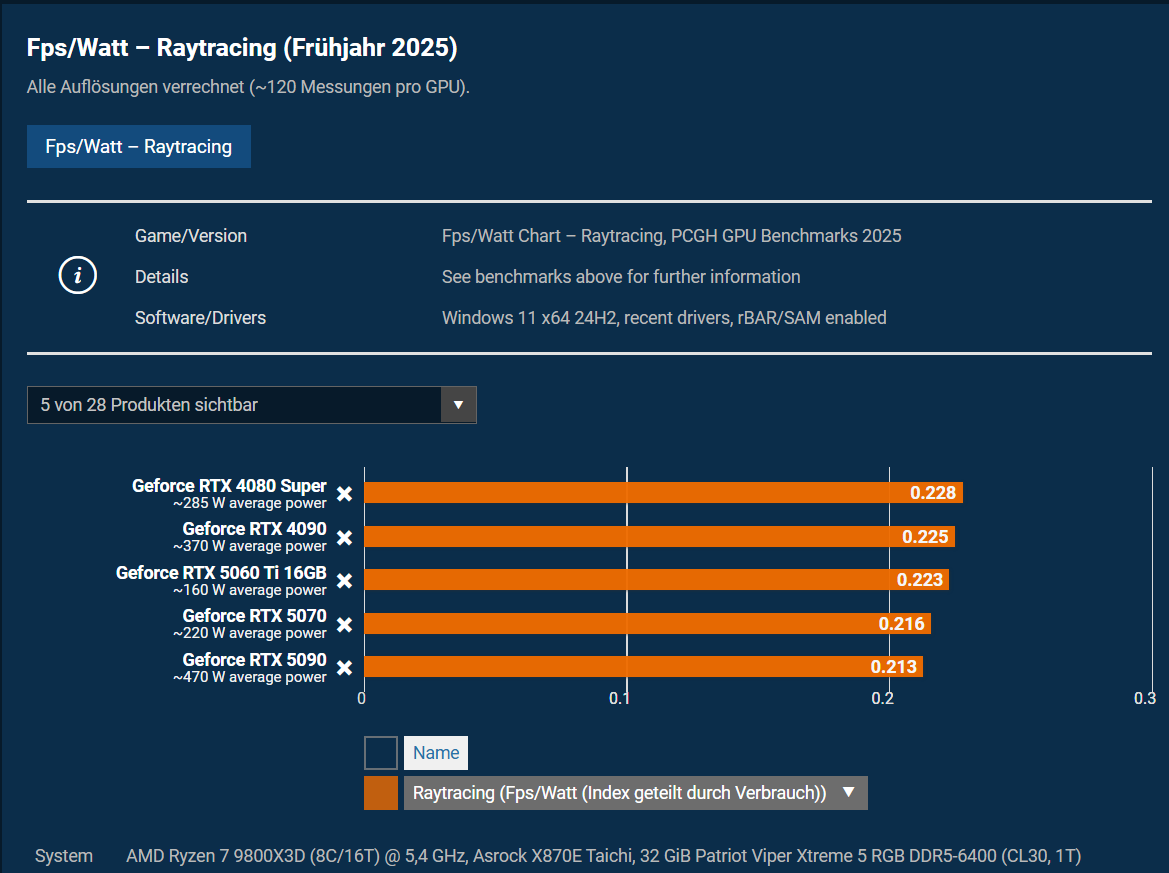Open the '5 von 28 Produkten sichtbar' dropdown
Screen dimensions: 1169x873
point(251,405)
